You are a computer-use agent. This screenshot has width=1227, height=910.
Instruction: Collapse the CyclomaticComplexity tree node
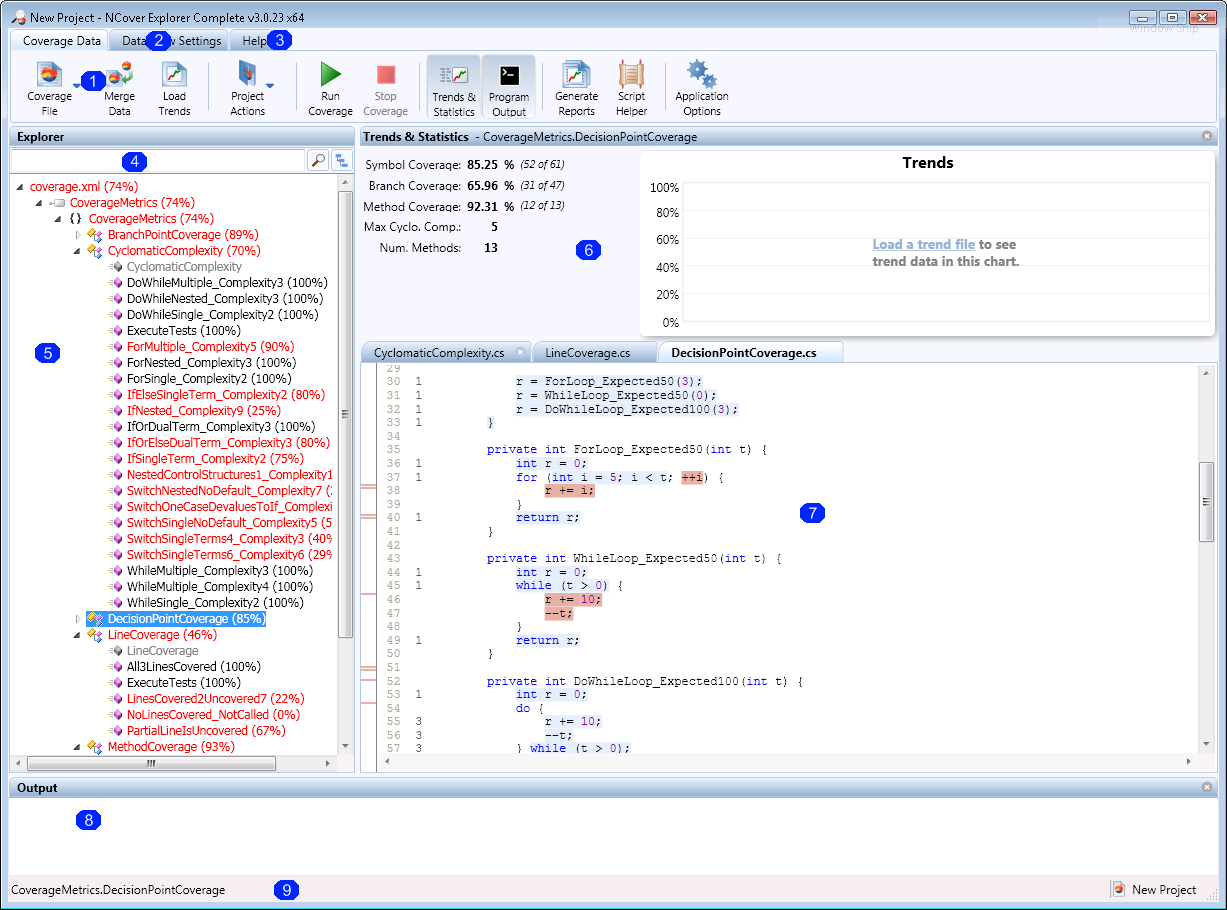point(78,251)
